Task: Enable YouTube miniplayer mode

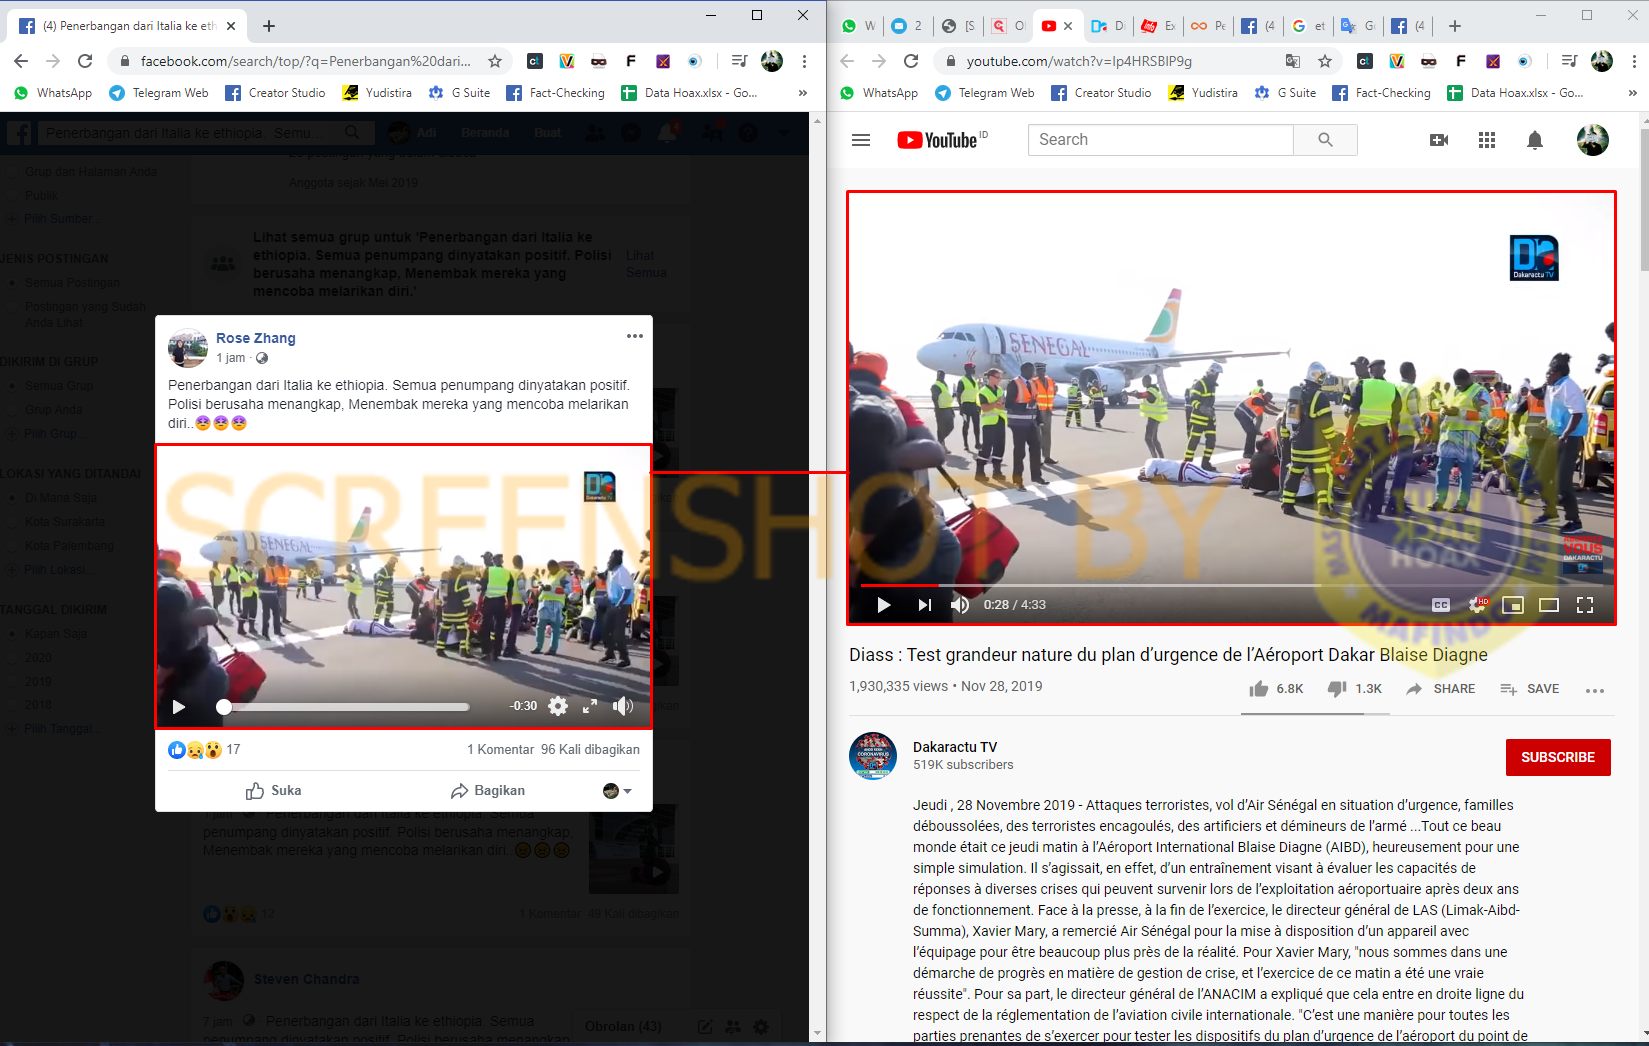Action: [x=1513, y=605]
